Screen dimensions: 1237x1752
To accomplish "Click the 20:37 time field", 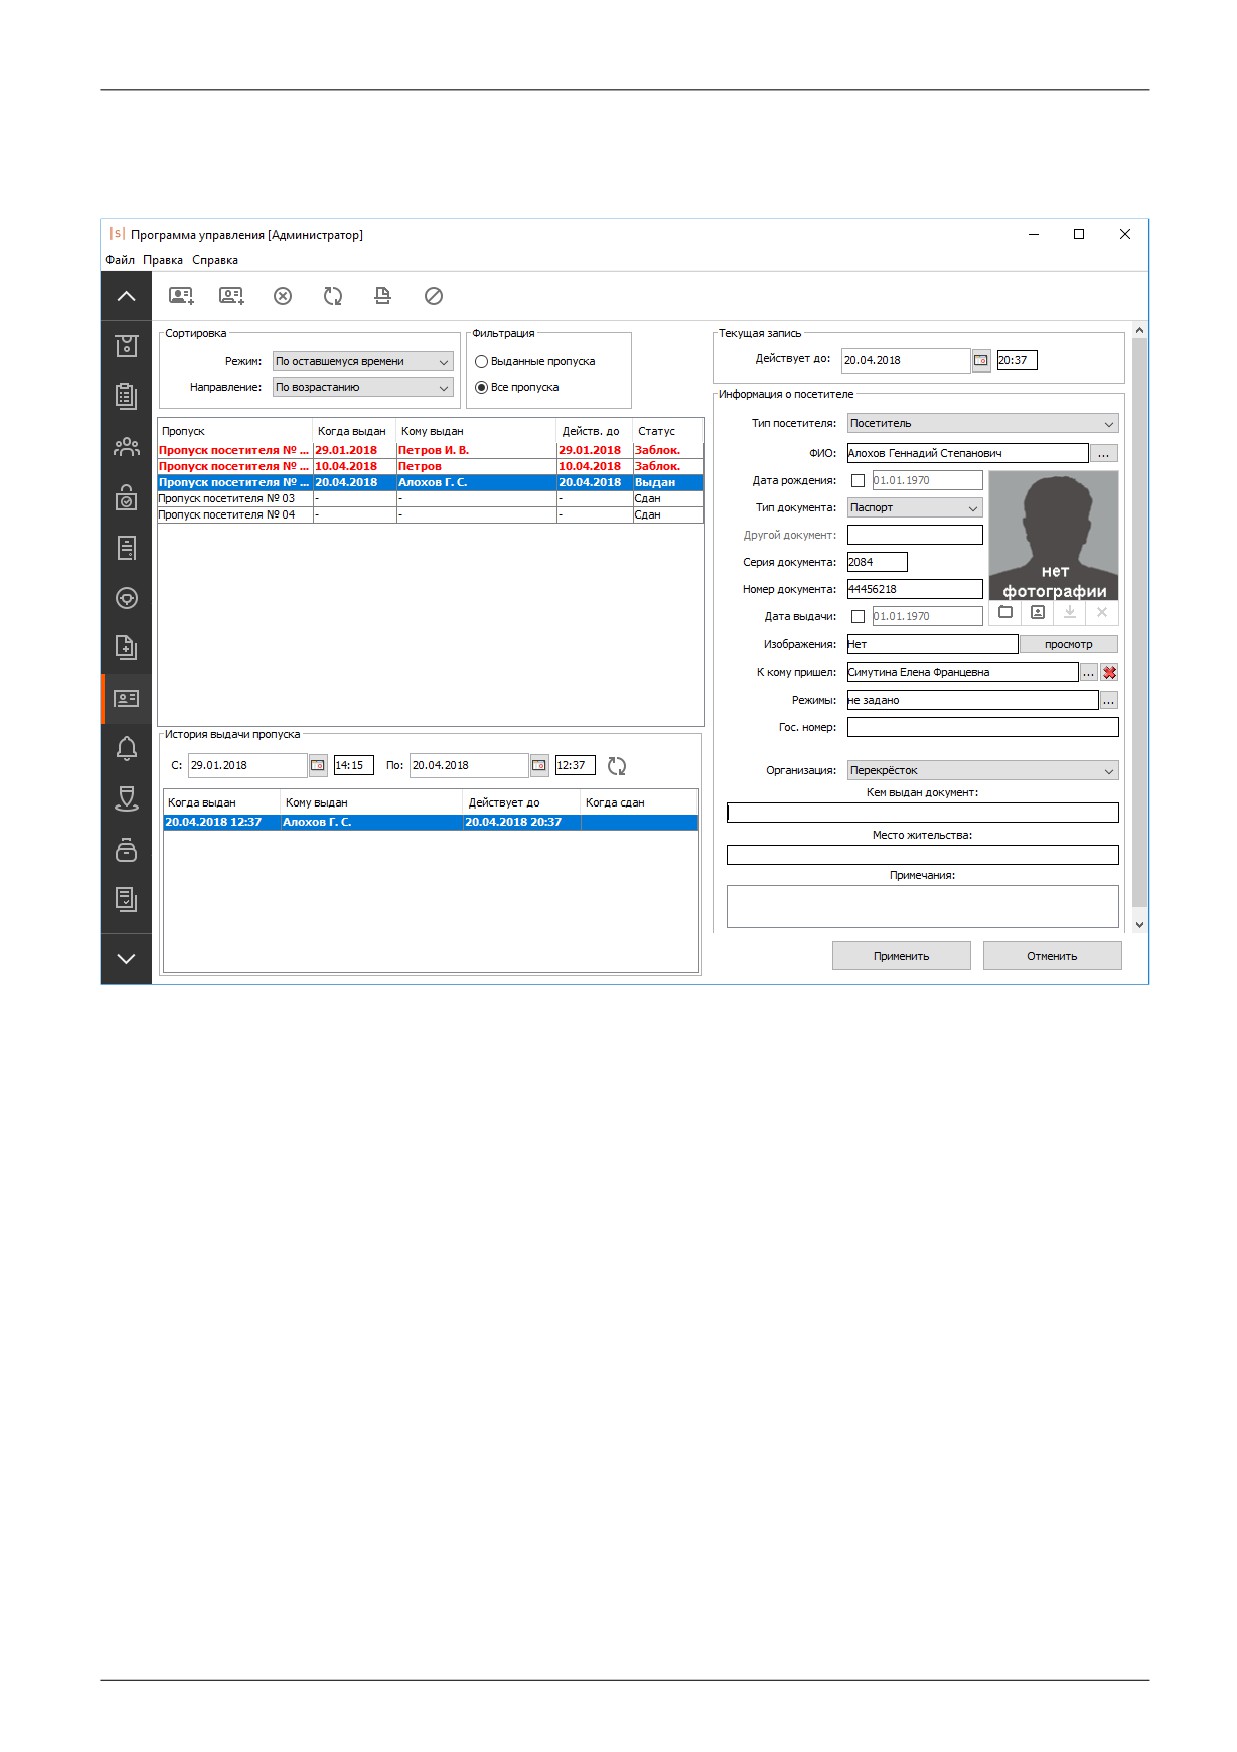I will pos(1016,360).
